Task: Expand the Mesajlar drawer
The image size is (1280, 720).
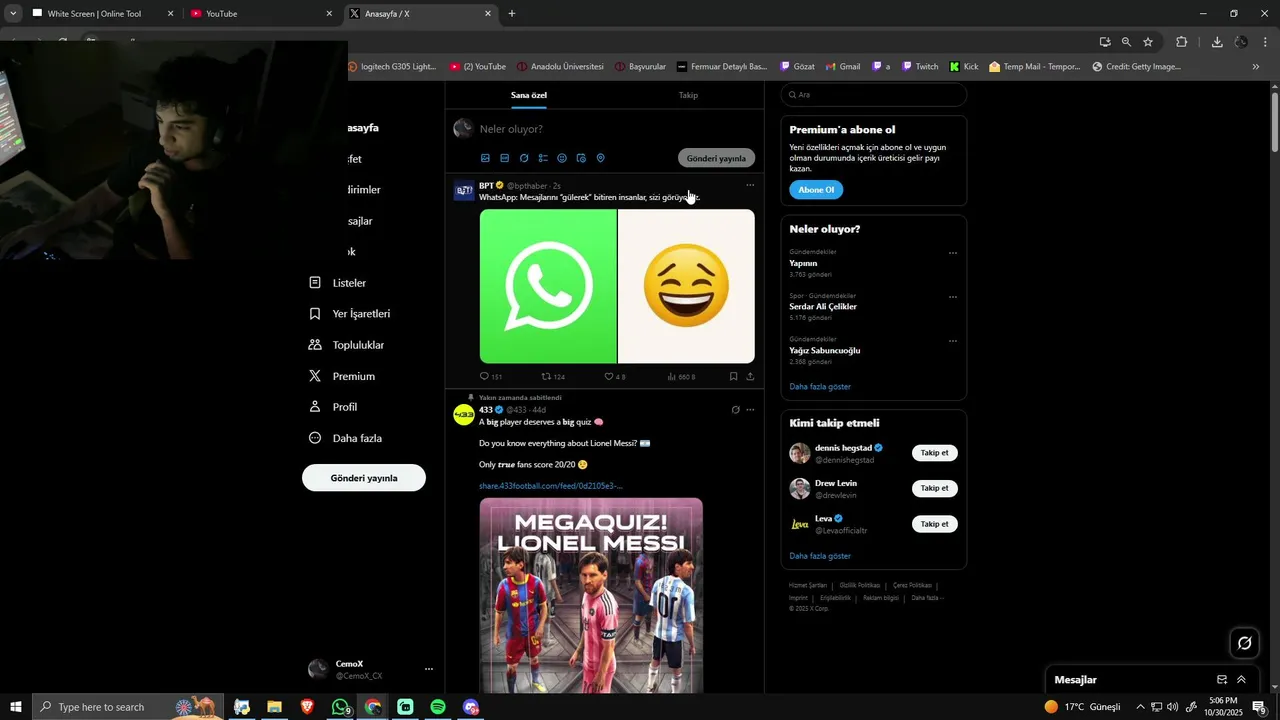Action: (x=1242, y=680)
